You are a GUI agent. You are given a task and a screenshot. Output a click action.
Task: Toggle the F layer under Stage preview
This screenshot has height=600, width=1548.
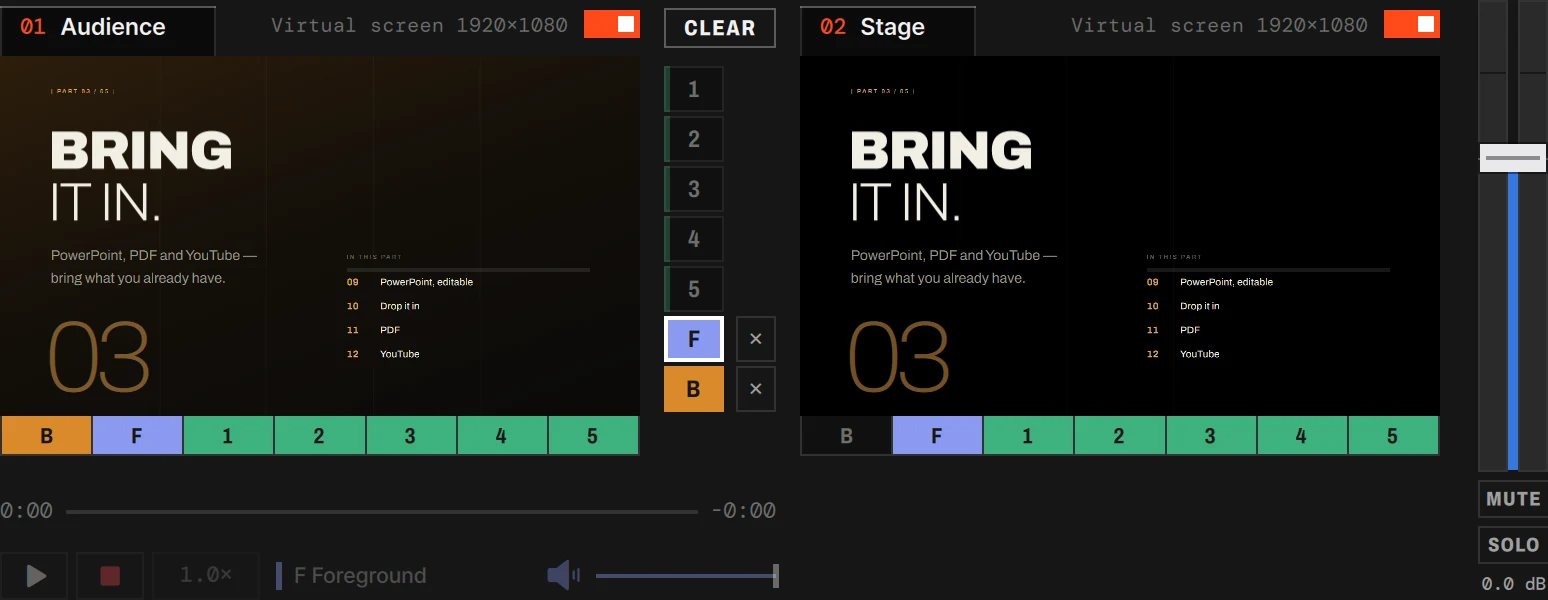(x=937, y=436)
